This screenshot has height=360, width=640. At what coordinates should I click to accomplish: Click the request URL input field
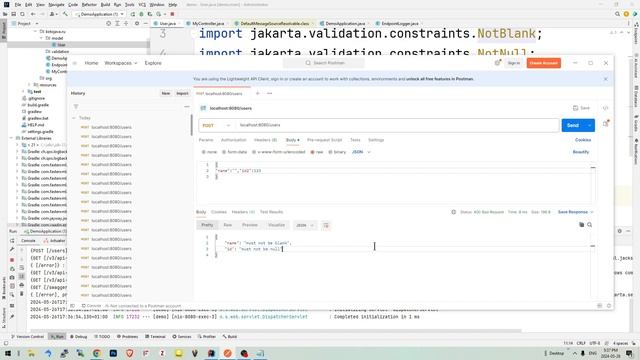pyautogui.click(x=396, y=125)
